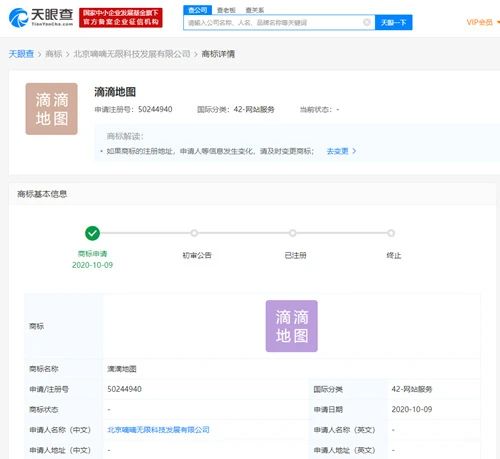Click the 商标详情 breadcrumb text

[218, 54]
